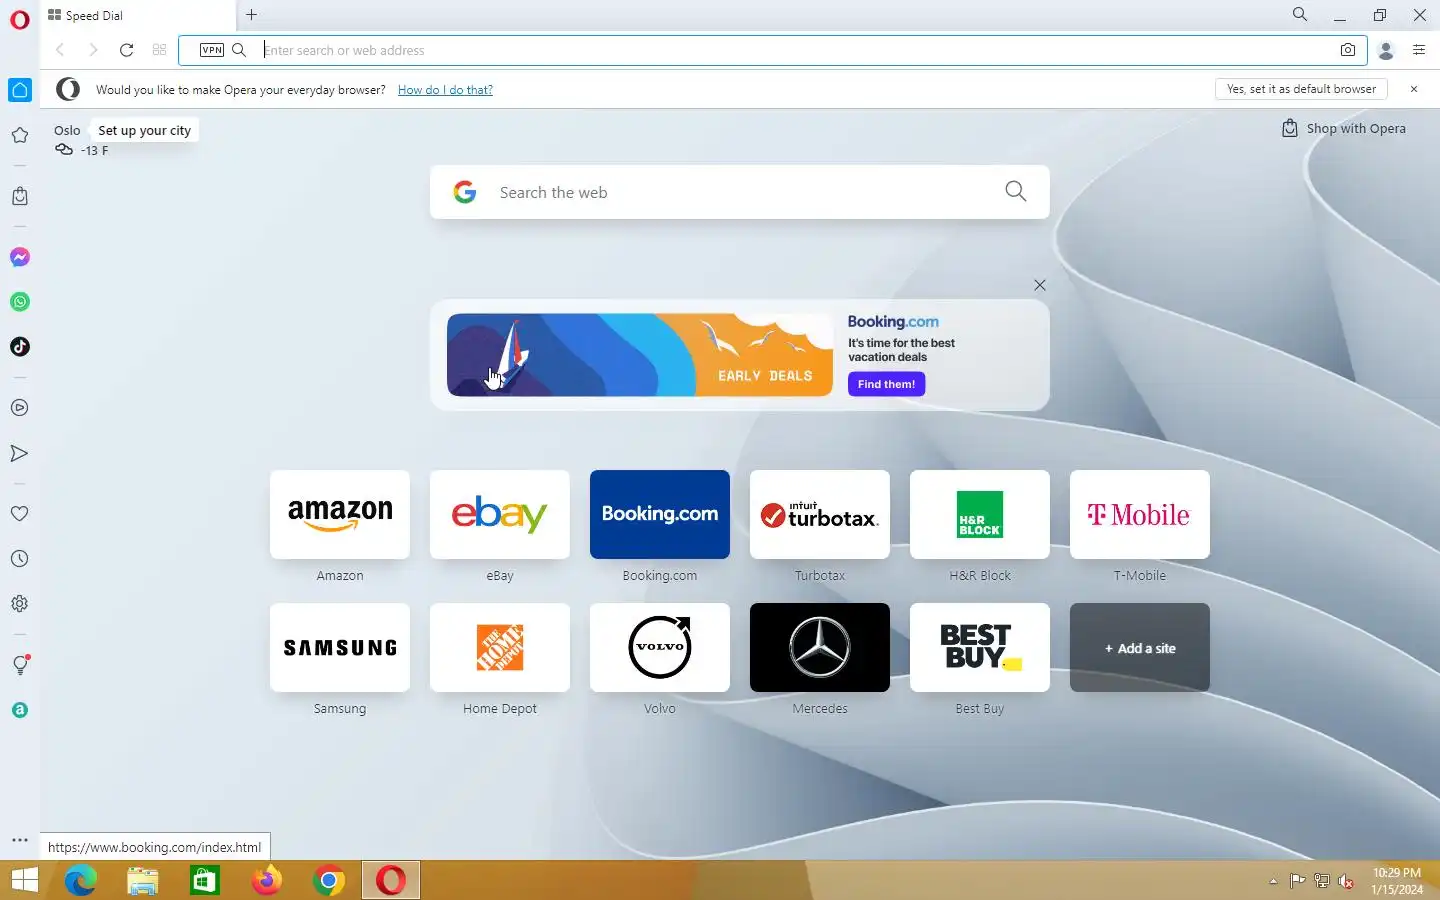Screen dimensions: 1440x900
Task: Click the Find them! button
Action: [x=886, y=384]
